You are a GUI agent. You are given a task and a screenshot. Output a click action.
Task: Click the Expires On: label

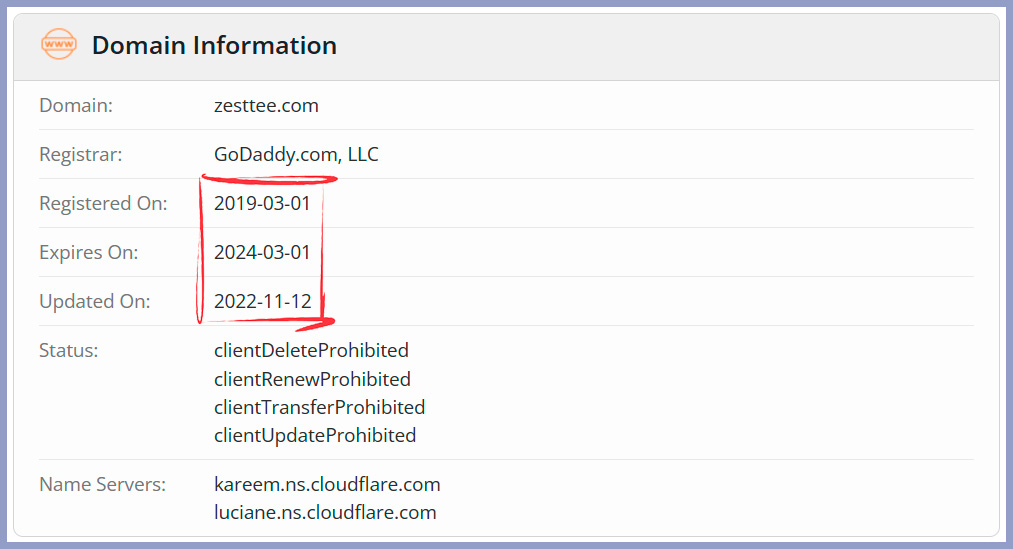(89, 253)
